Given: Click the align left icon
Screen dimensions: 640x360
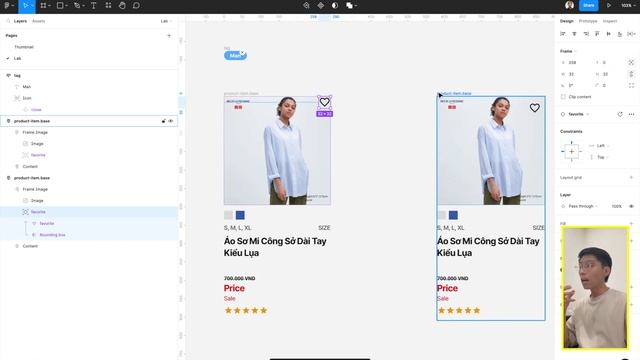Looking at the screenshot, I should 563,34.
